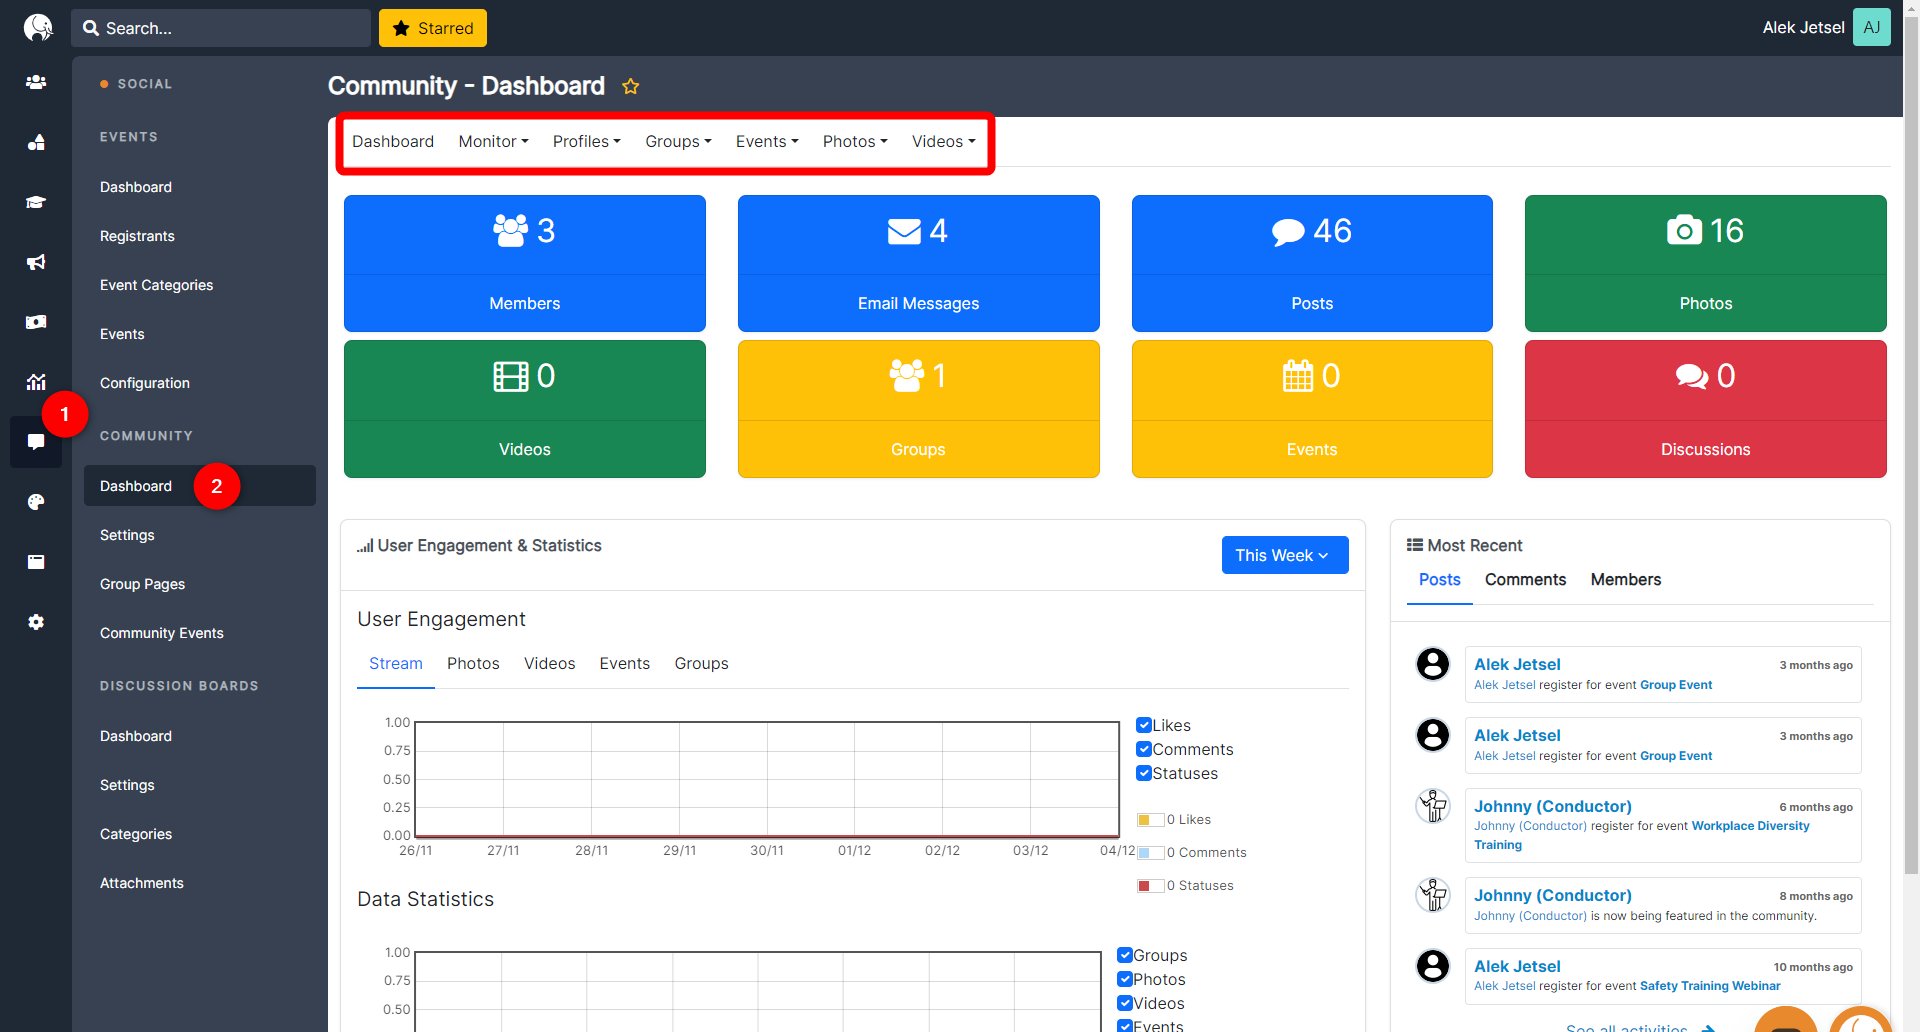This screenshot has width=1920, height=1032.
Task: Expand the Photos dropdown in top menu
Action: click(x=855, y=142)
